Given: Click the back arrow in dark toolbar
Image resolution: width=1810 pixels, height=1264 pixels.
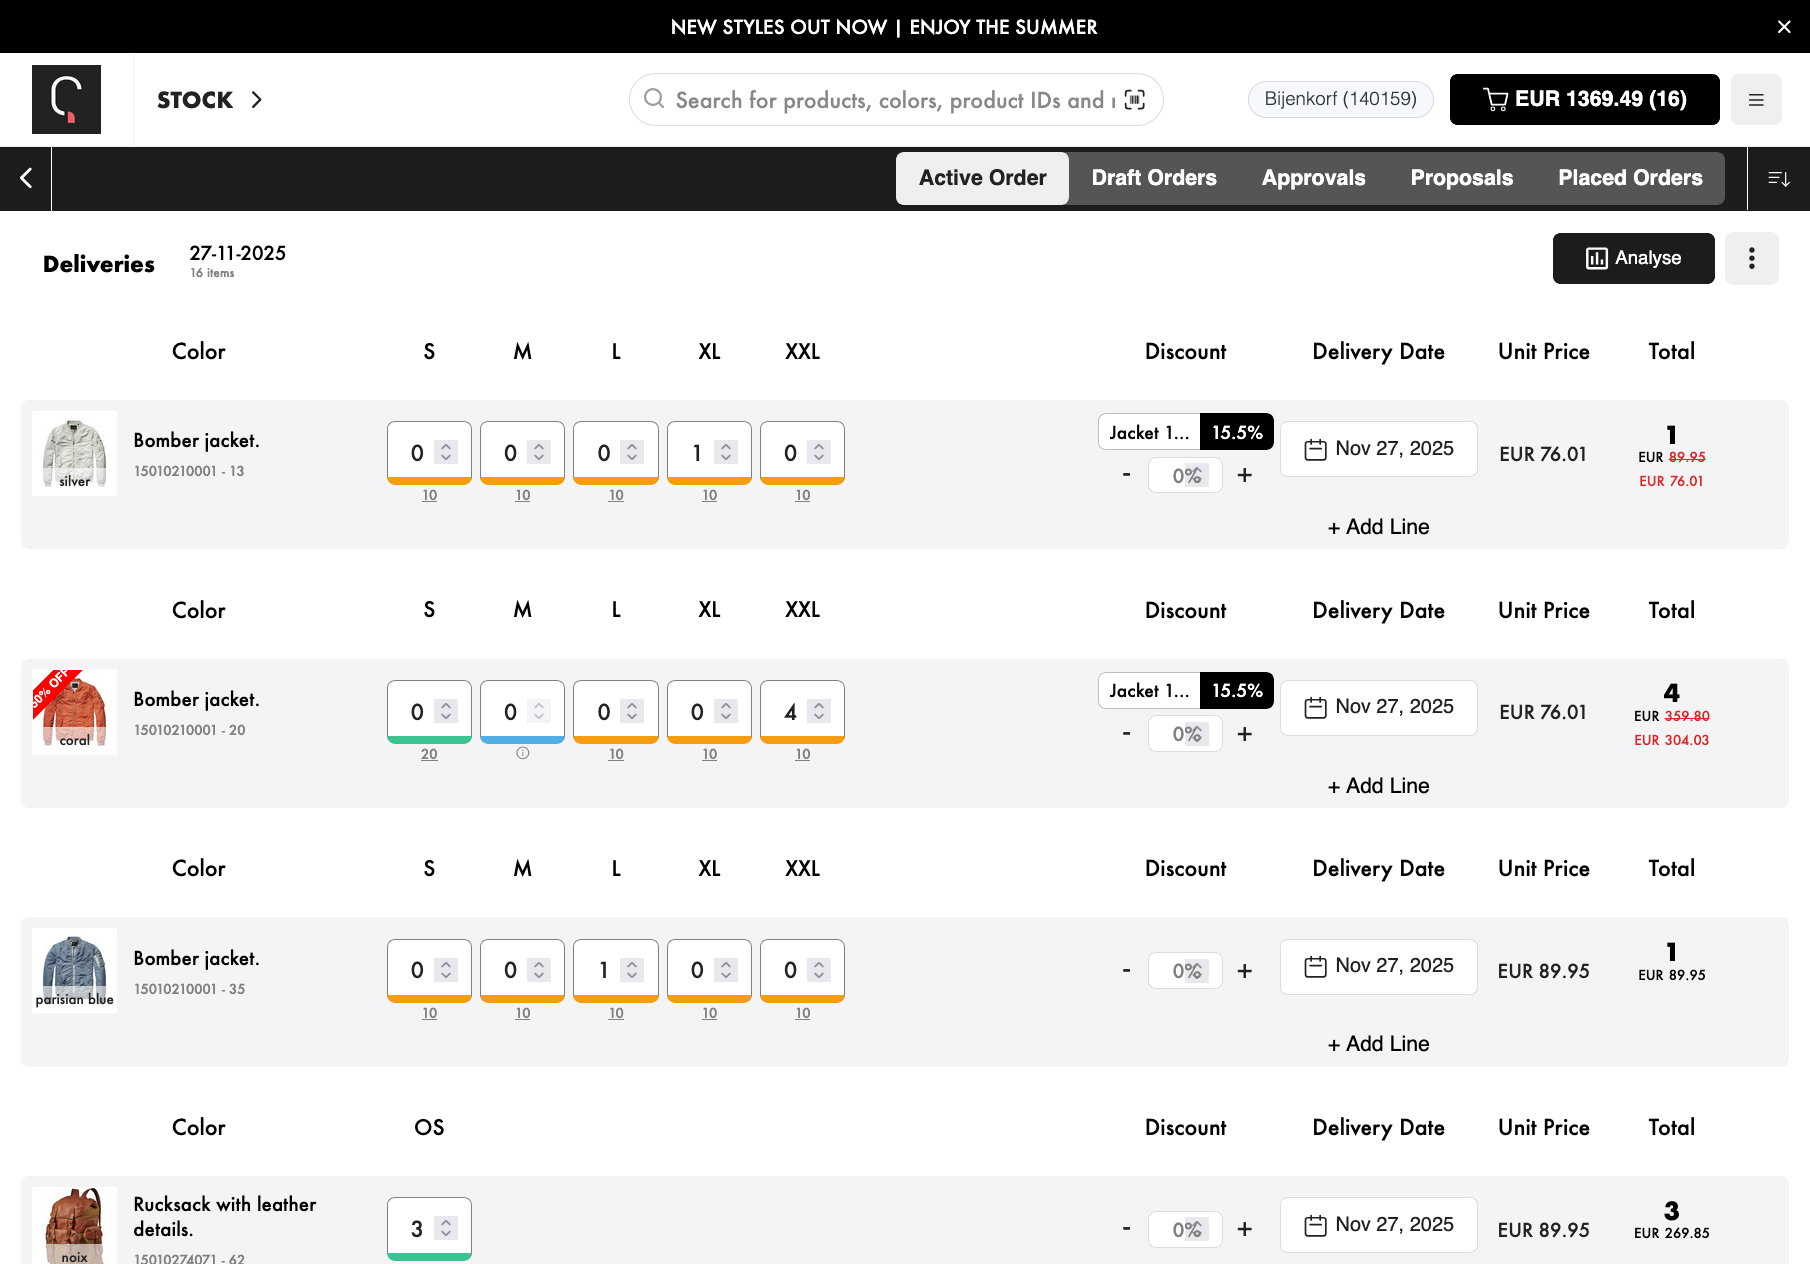Looking at the screenshot, I should click(26, 178).
